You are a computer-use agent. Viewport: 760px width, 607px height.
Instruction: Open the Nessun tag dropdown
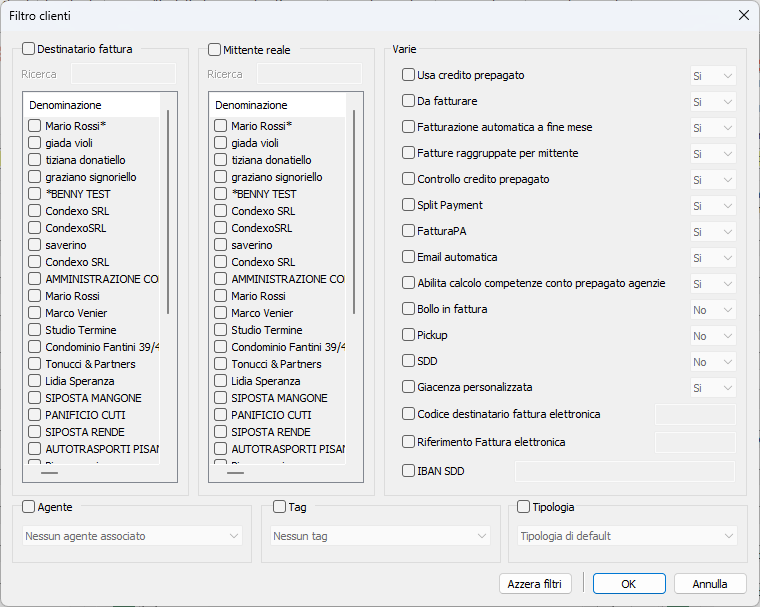(380, 536)
